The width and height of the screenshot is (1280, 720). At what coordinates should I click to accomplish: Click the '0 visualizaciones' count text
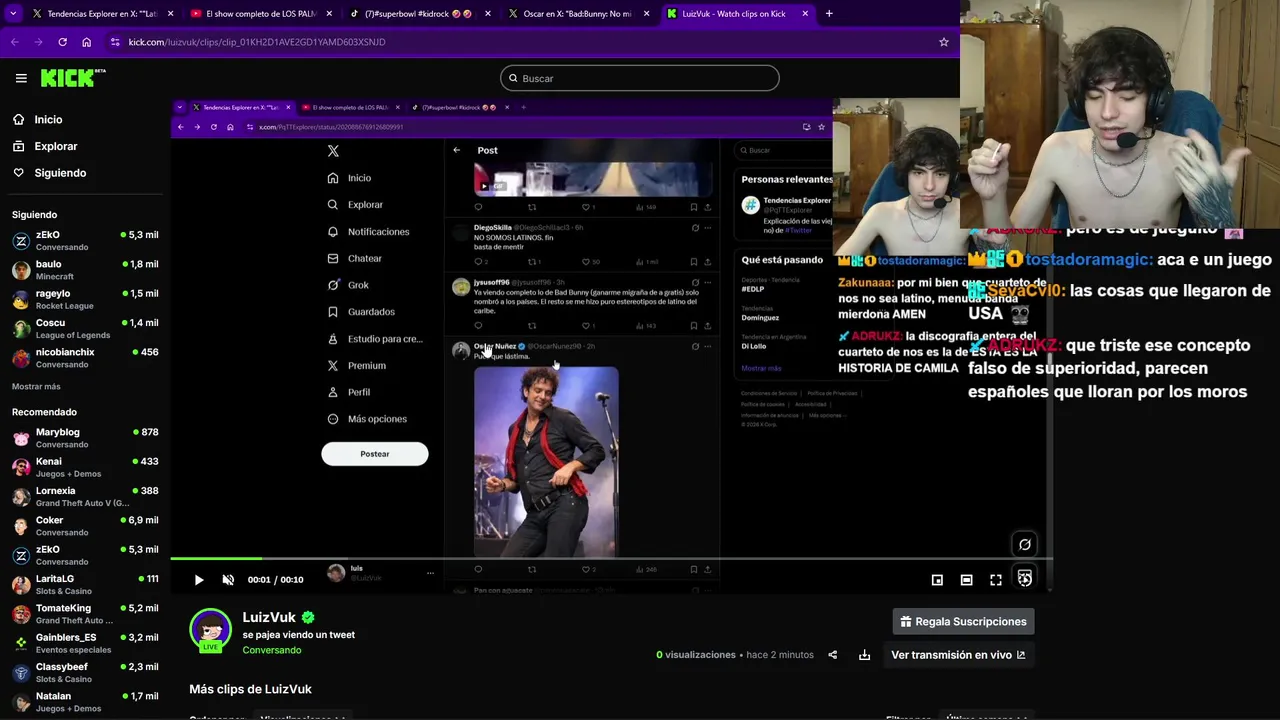pyautogui.click(x=696, y=655)
